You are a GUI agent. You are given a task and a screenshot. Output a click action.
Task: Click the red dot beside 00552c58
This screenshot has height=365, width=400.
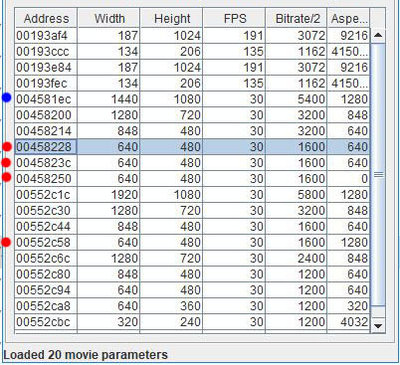[6, 242]
